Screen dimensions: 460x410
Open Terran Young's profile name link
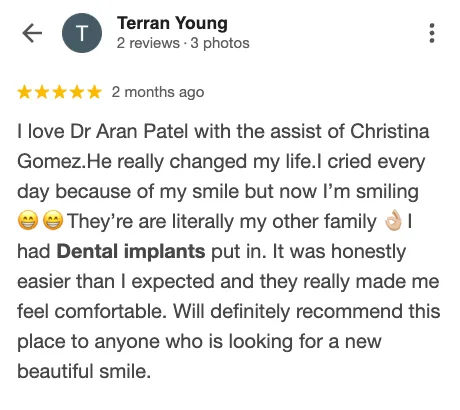point(172,24)
